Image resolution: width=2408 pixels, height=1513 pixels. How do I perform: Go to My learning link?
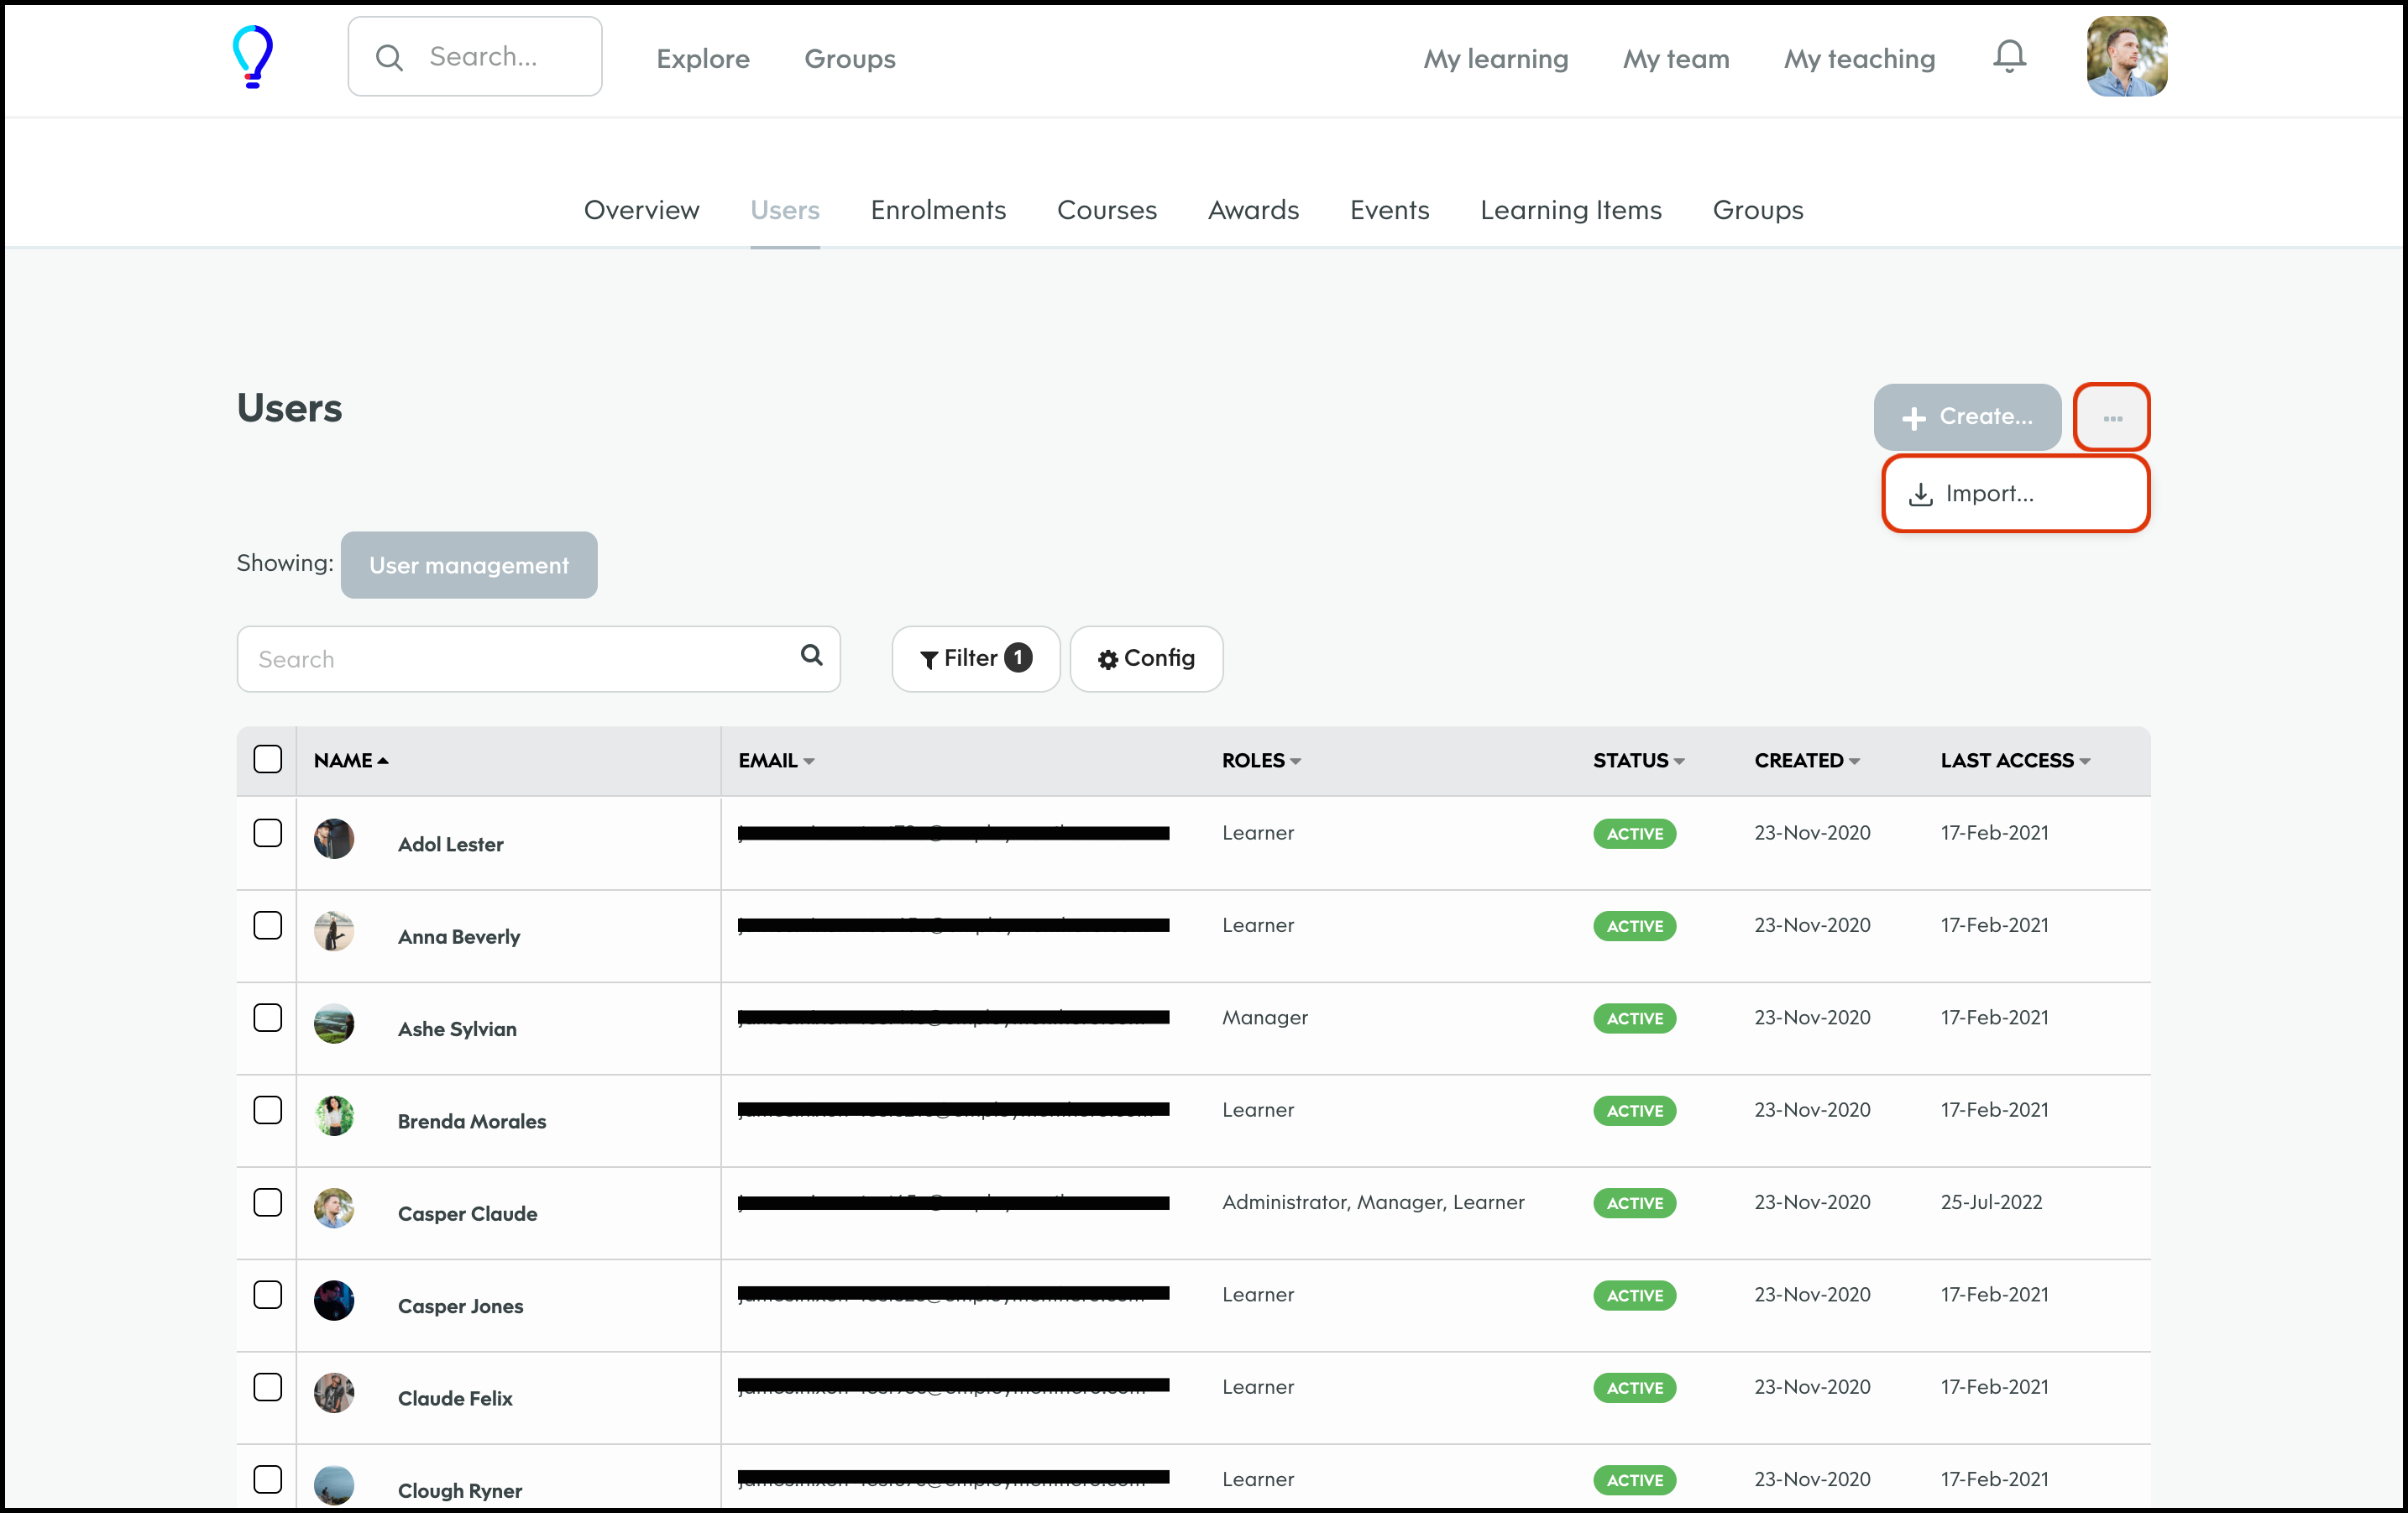click(x=1495, y=59)
